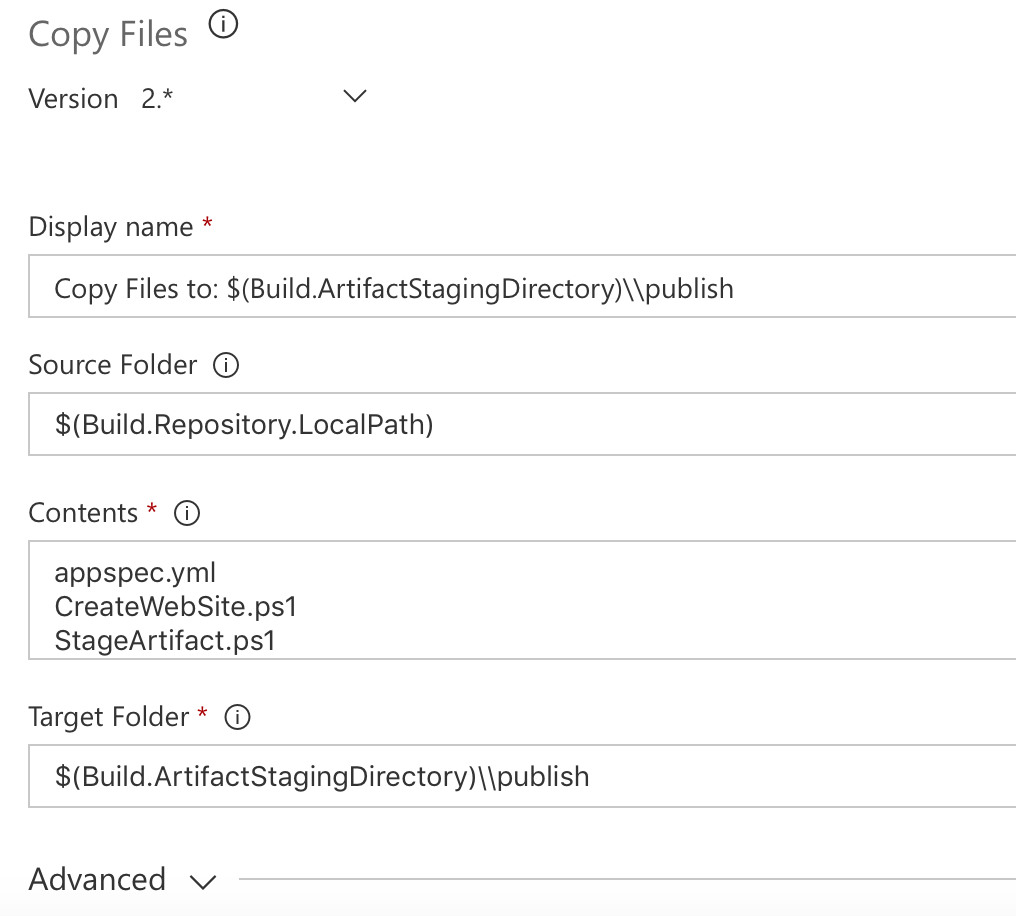Click the Copy Files task title

click(x=108, y=35)
